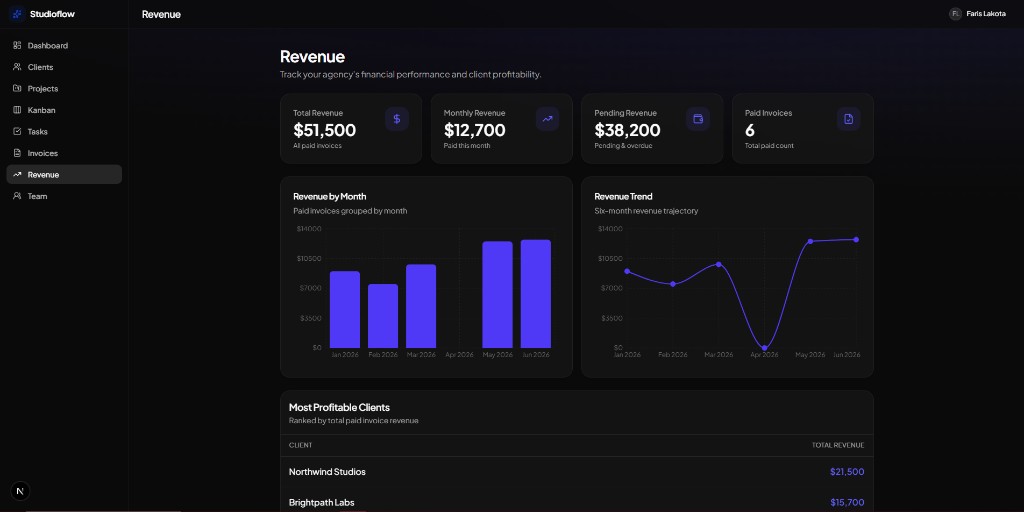Click the $12,700 monthly revenue value

point(475,130)
